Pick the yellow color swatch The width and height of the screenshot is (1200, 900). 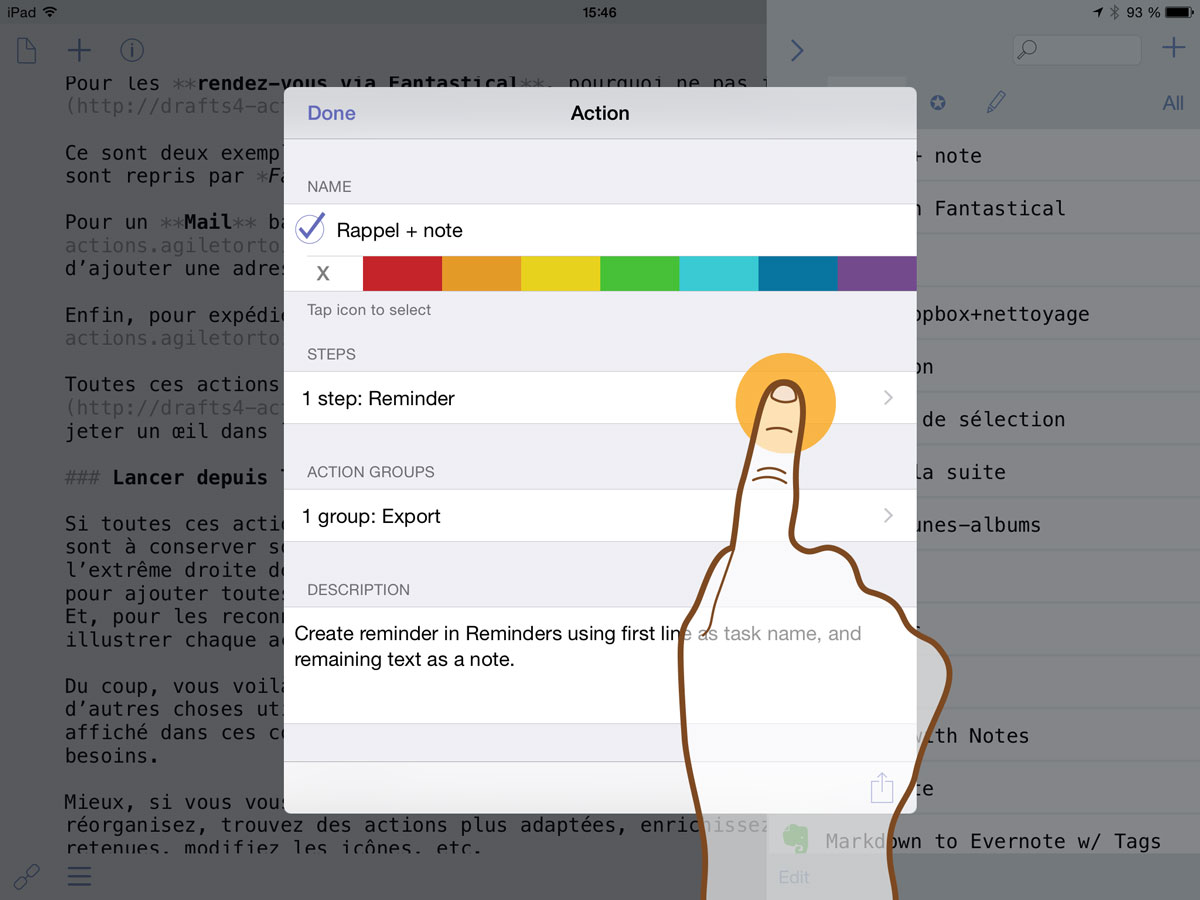[x=560, y=273]
